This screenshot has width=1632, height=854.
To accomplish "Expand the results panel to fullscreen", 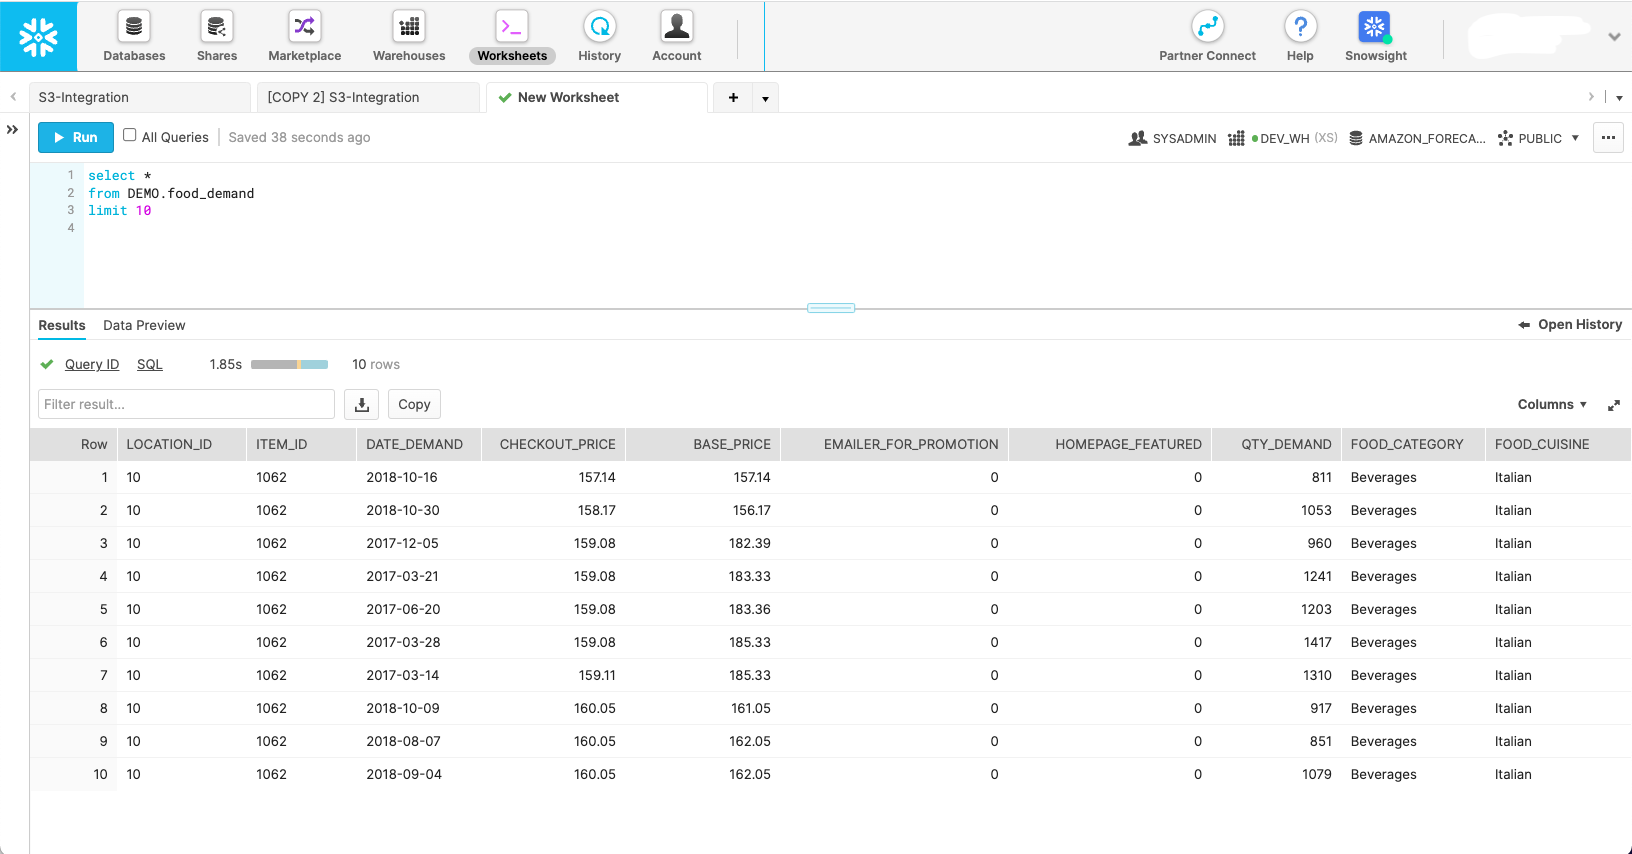I will (1613, 405).
